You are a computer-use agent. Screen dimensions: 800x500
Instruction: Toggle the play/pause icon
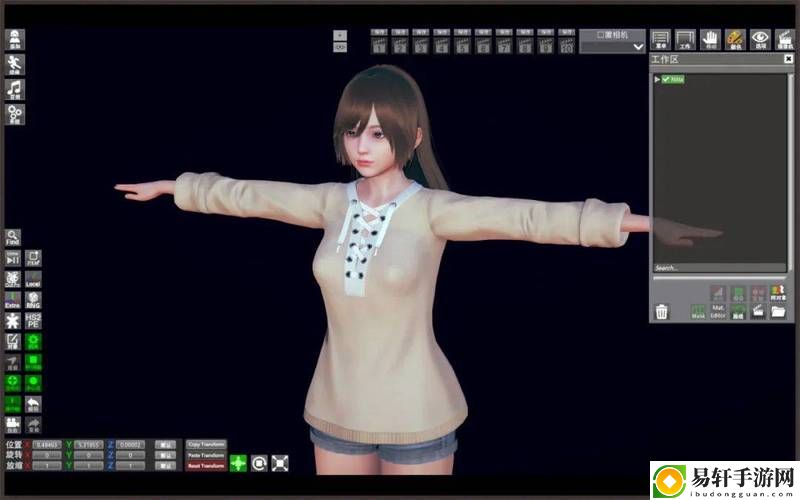(x=13, y=258)
